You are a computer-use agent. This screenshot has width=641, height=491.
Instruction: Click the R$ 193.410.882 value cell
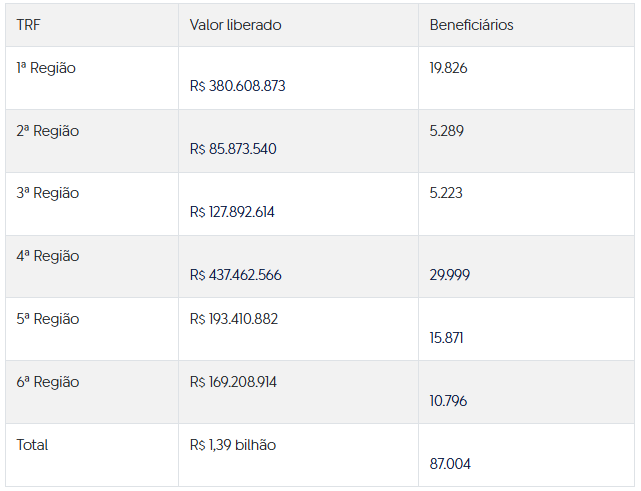coord(233,319)
